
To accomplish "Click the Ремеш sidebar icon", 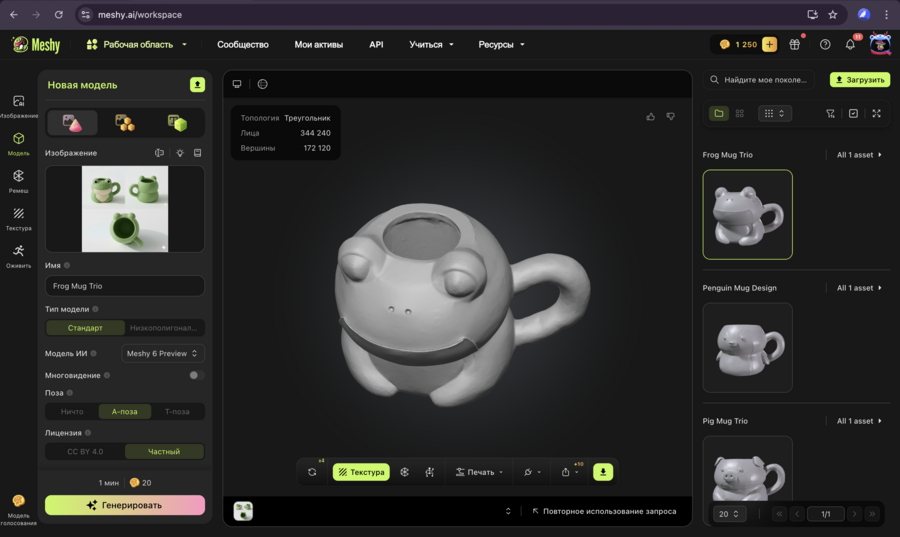I will (x=18, y=180).
